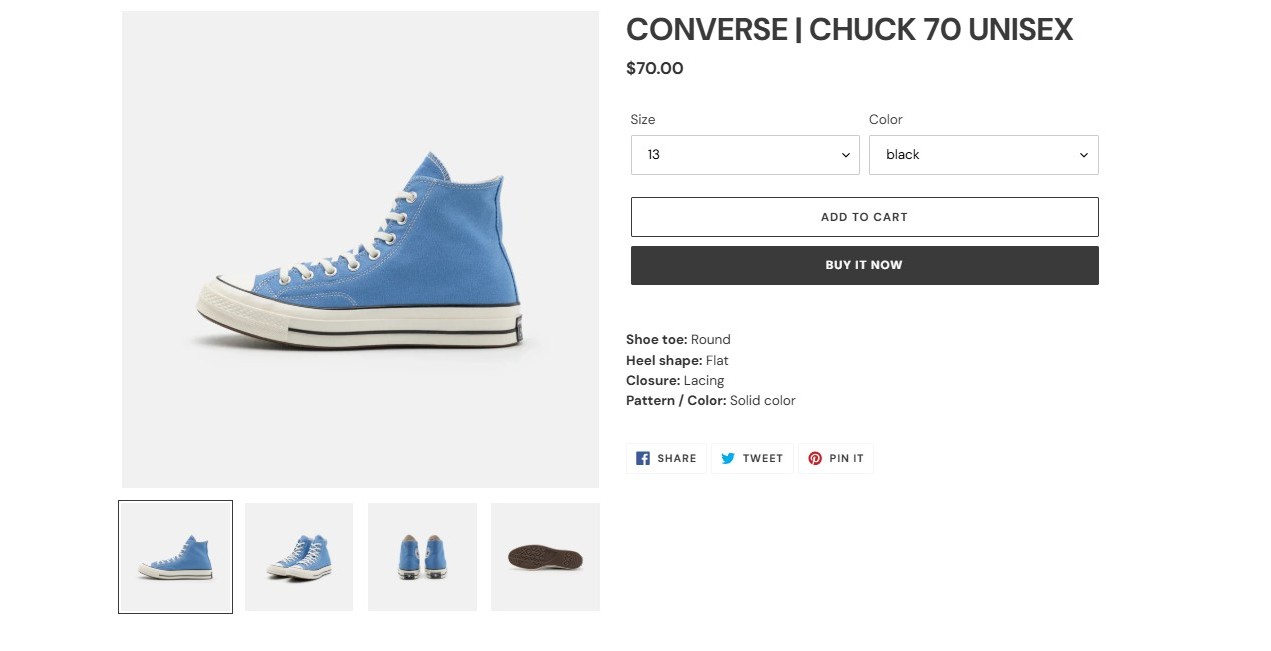The height and width of the screenshot is (651, 1271).
Task: Click the Converse Chuck 70 Unisex title
Action: coord(849,30)
